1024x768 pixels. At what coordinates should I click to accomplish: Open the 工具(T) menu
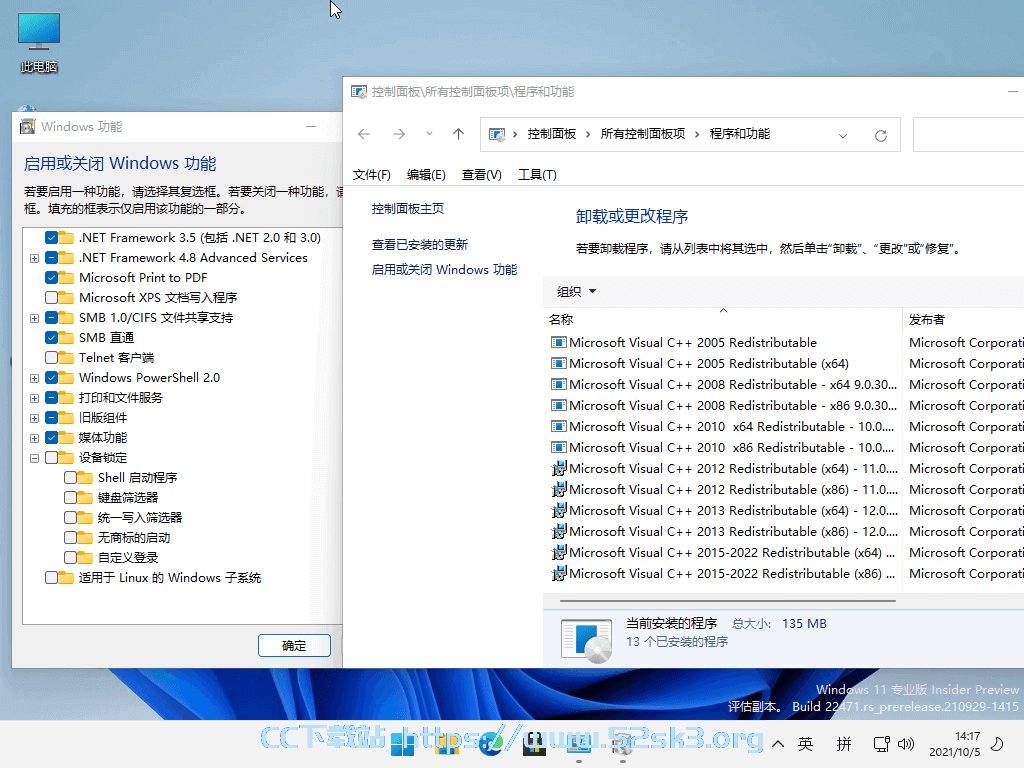tap(537, 175)
